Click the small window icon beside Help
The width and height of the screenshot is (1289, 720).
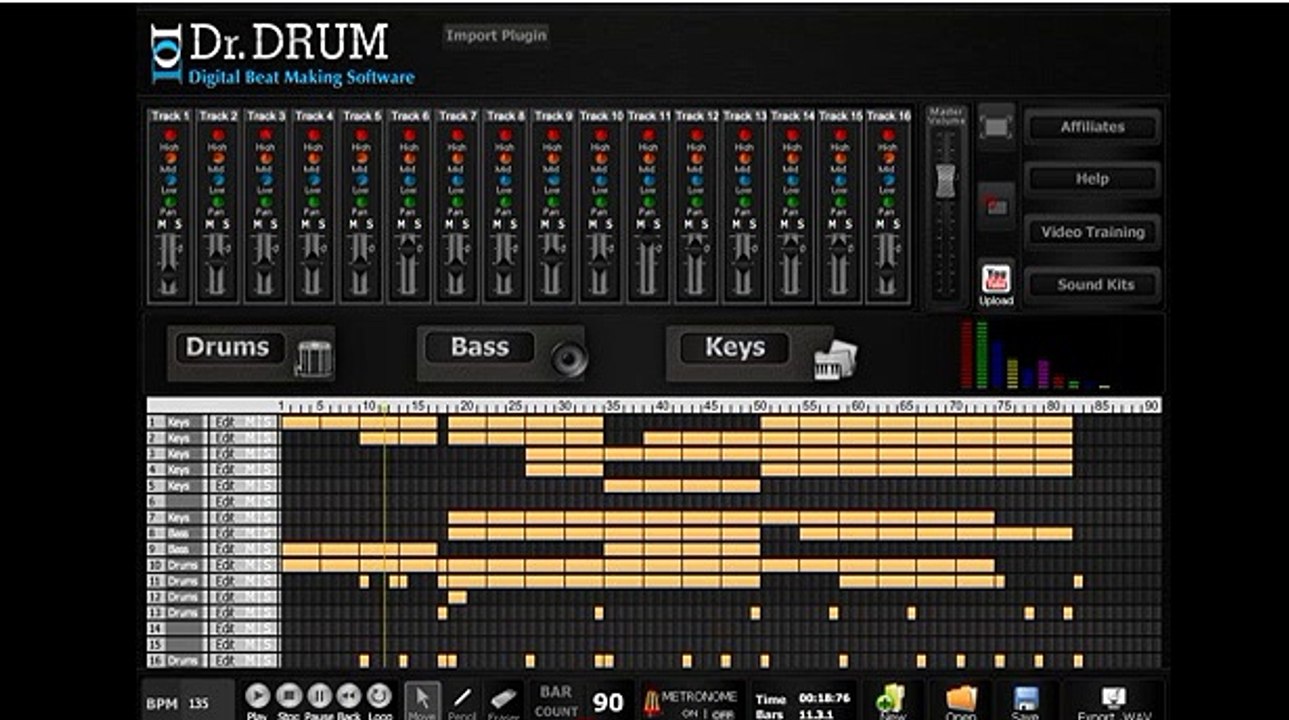tap(996, 206)
